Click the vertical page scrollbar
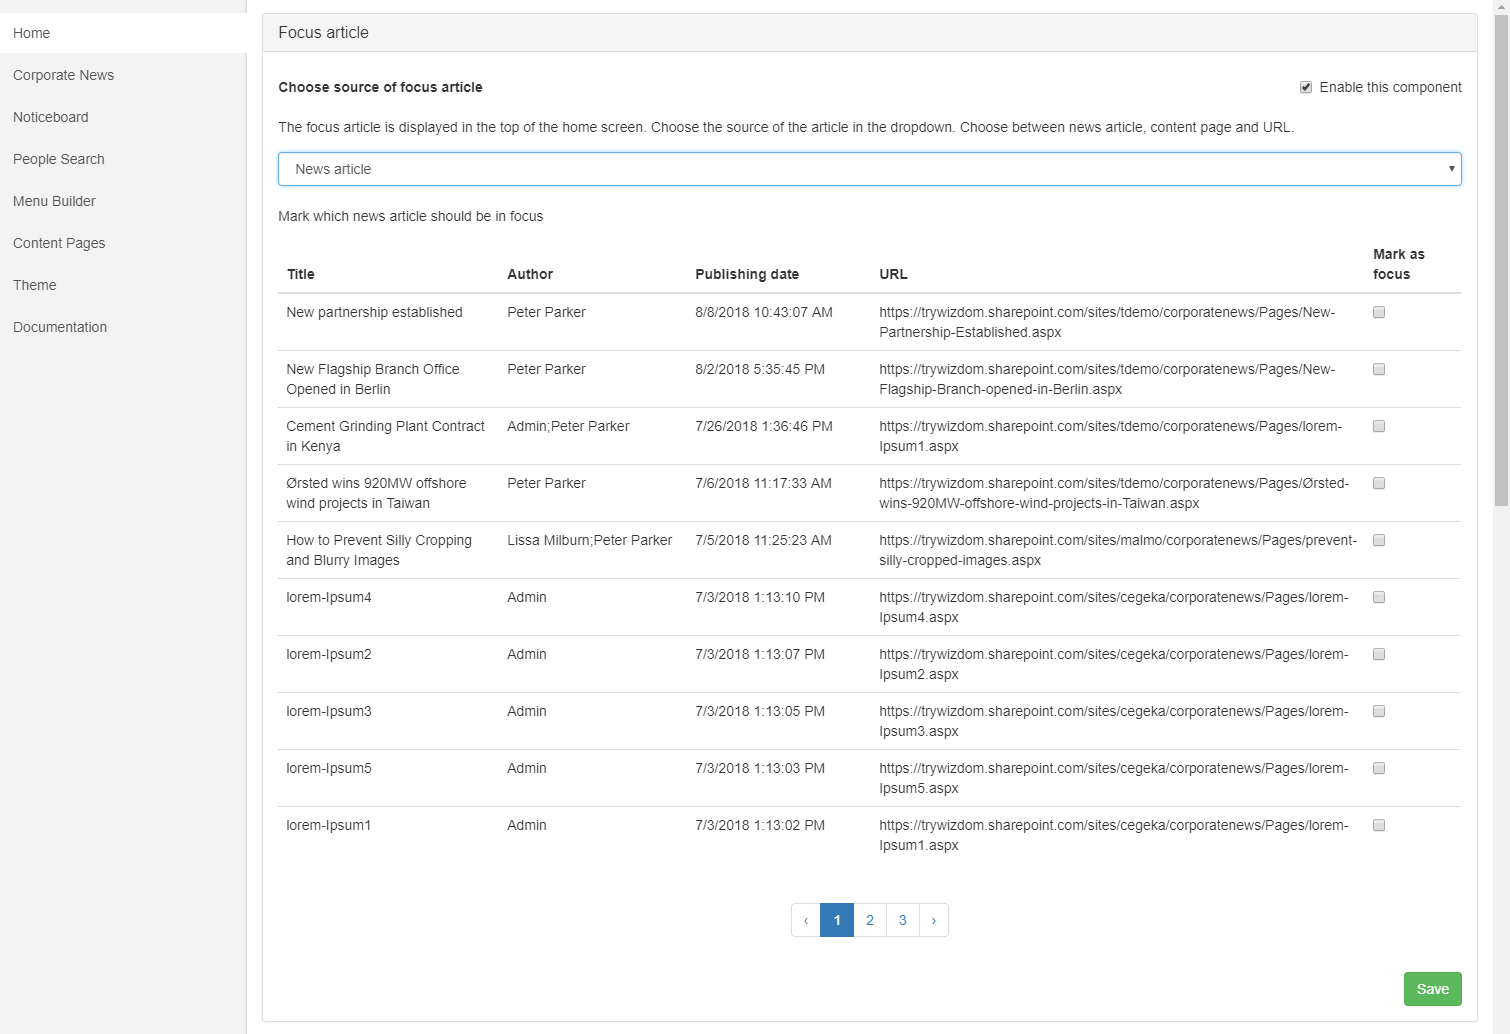The image size is (1510, 1034). (x=1501, y=260)
